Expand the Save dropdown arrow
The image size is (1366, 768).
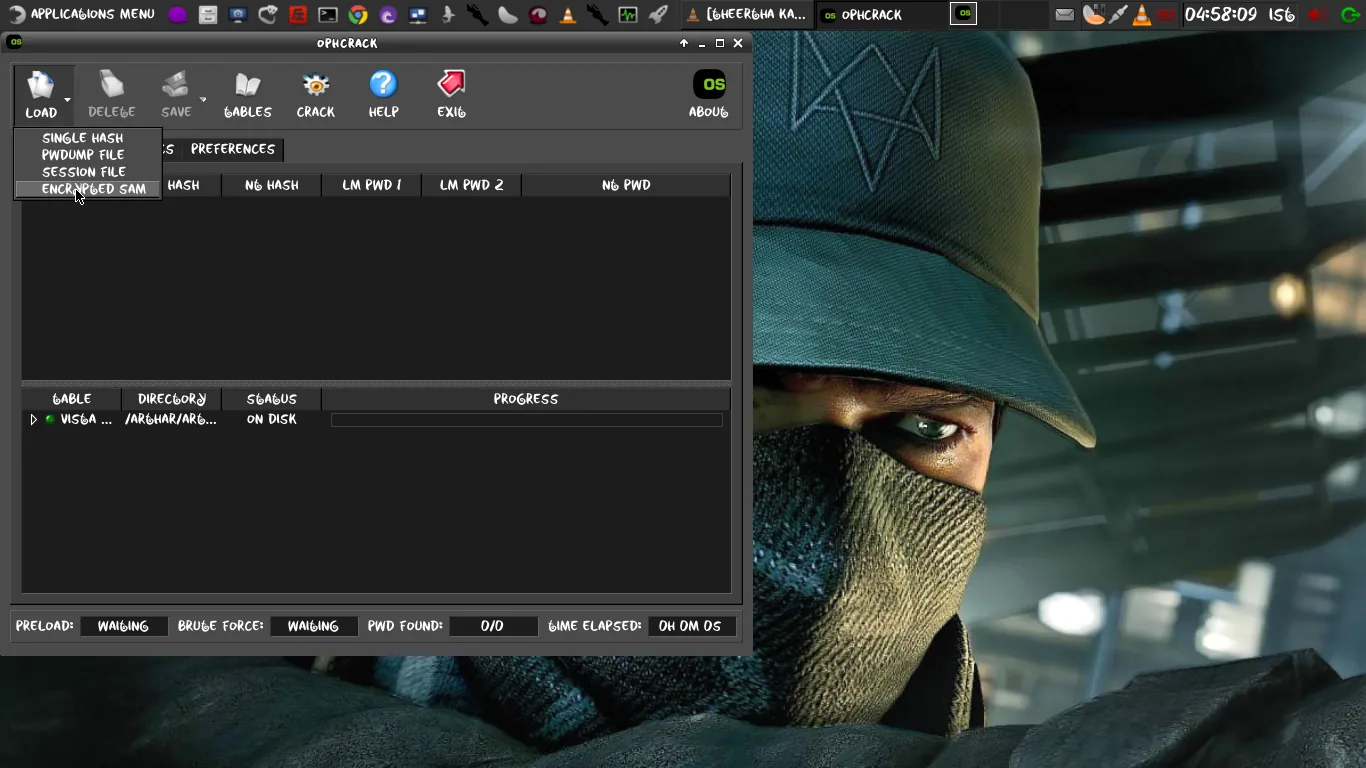tap(203, 100)
